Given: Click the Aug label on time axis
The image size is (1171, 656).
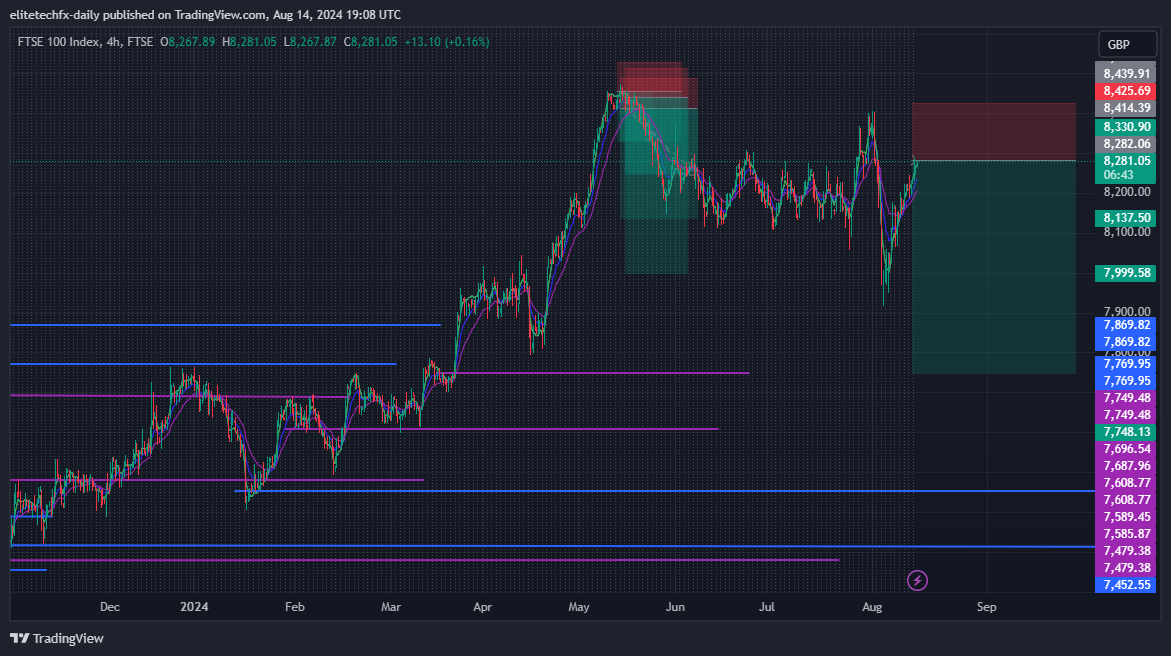Looking at the screenshot, I should pyautogui.click(x=872, y=607).
